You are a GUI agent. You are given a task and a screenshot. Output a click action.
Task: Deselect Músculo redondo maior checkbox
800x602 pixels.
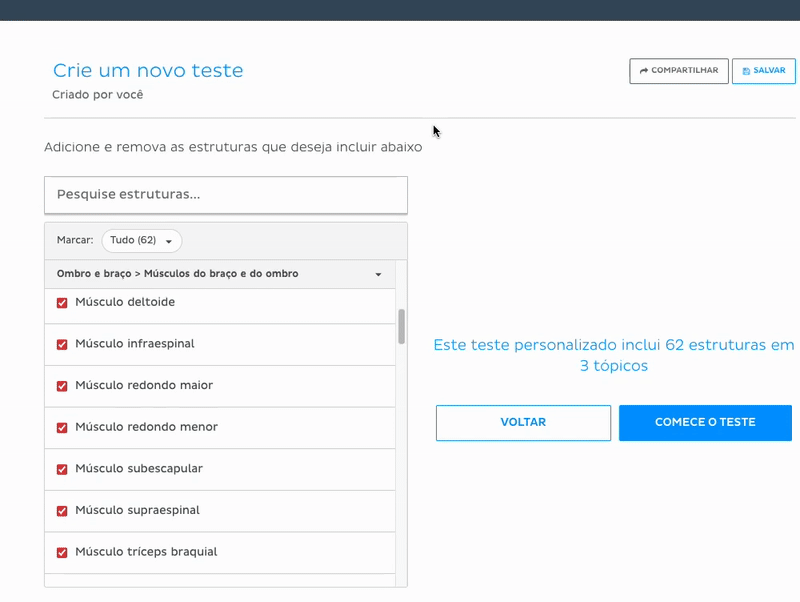click(x=62, y=386)
